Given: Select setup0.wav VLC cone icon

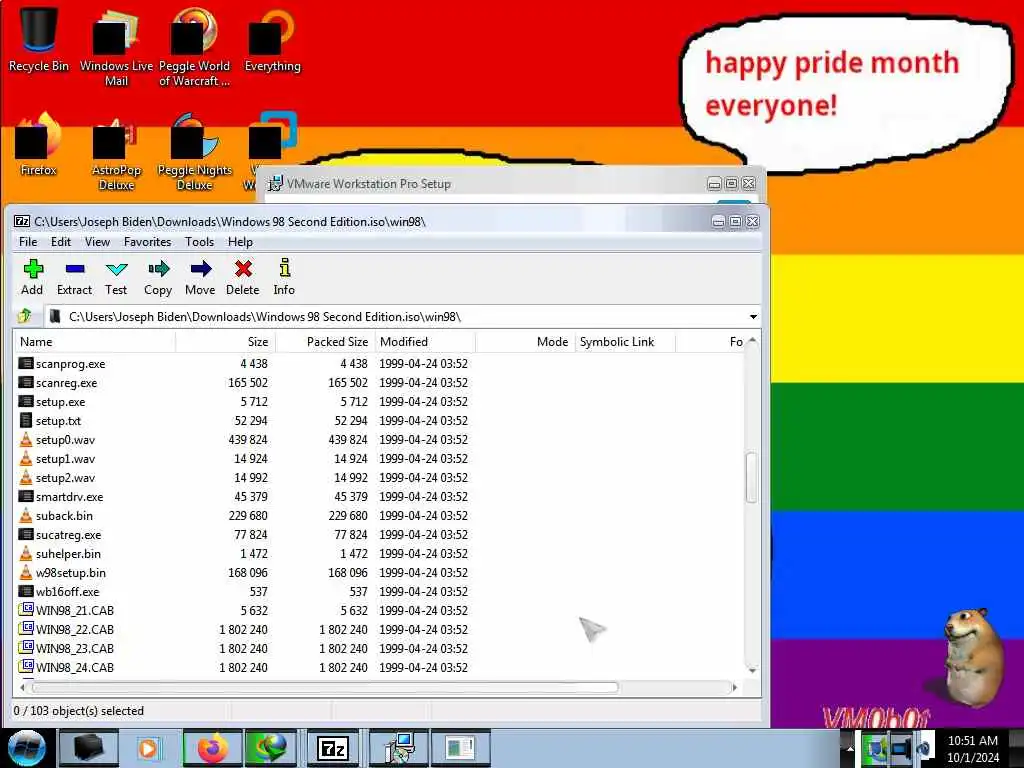Looking at the screenshot, I should coord(26,439).
